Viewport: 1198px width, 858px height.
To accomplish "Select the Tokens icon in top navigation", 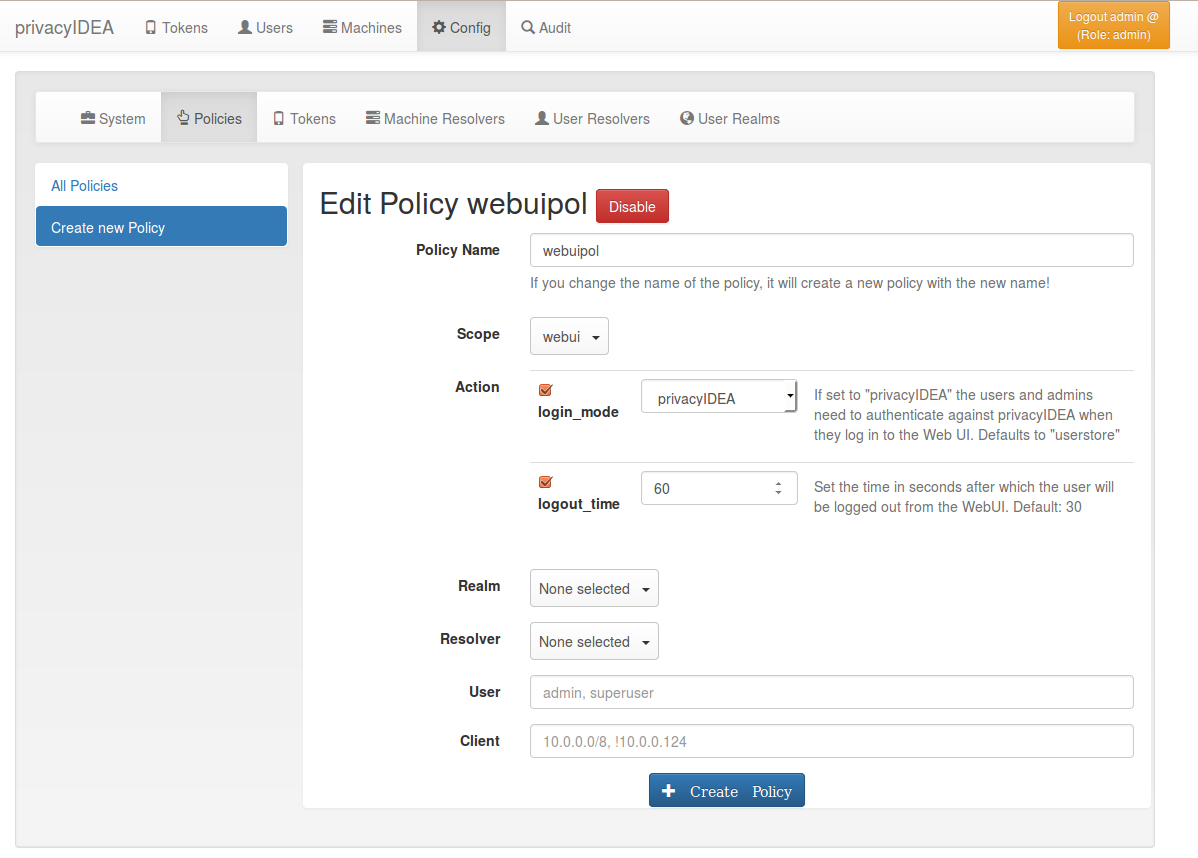I will pos(152,27).
